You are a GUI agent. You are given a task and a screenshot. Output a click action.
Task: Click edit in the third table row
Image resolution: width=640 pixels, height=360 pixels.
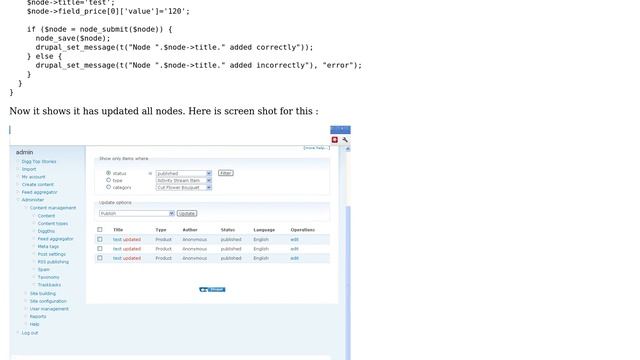coord(294,258)
